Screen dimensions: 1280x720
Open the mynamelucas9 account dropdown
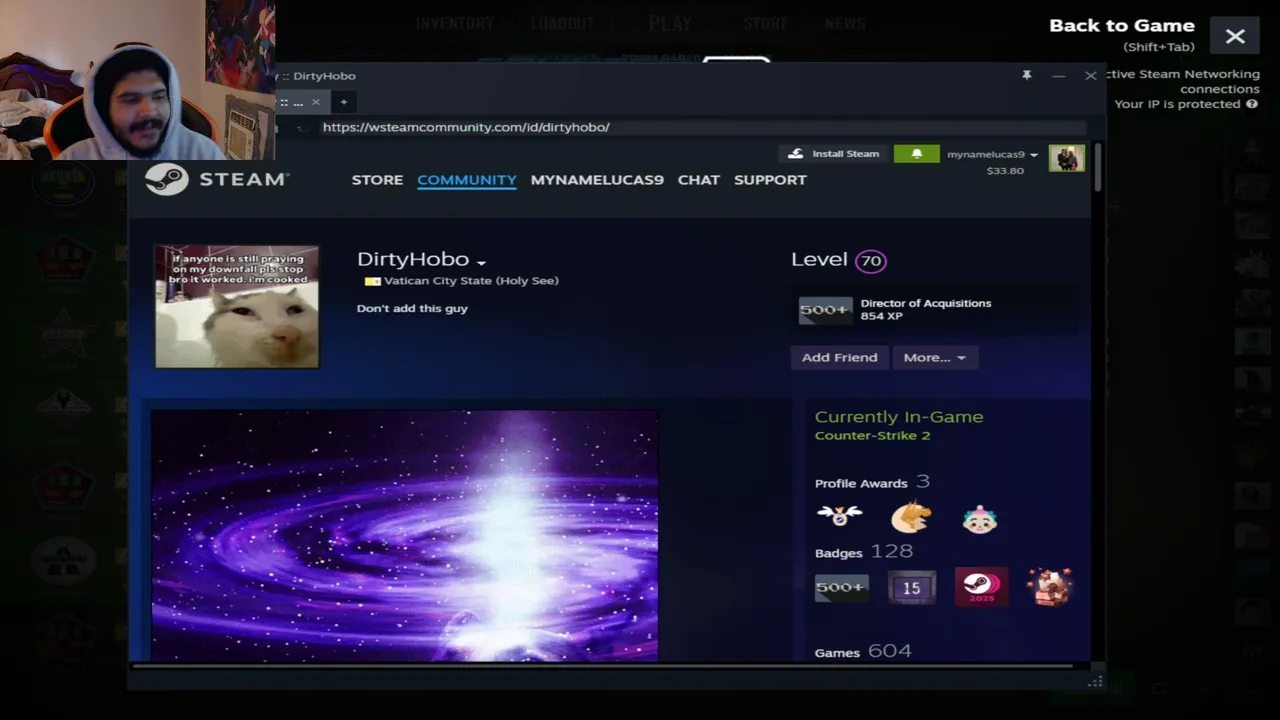[x=992, y=154]
